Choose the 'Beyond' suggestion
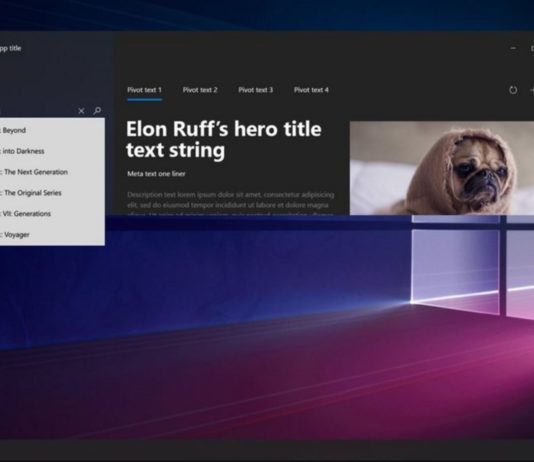Screen dimensions: 534x462 [52, 130]
